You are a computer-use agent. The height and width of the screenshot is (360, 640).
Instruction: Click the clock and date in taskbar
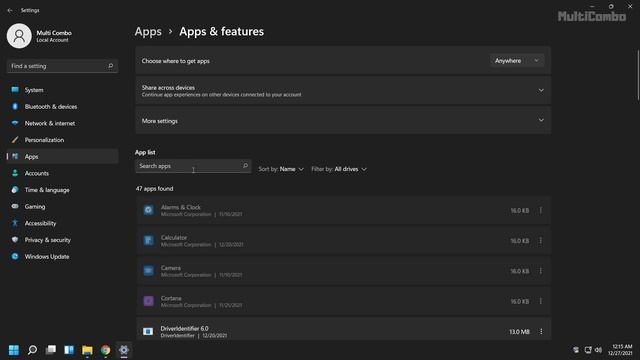(x=620, y=350)
